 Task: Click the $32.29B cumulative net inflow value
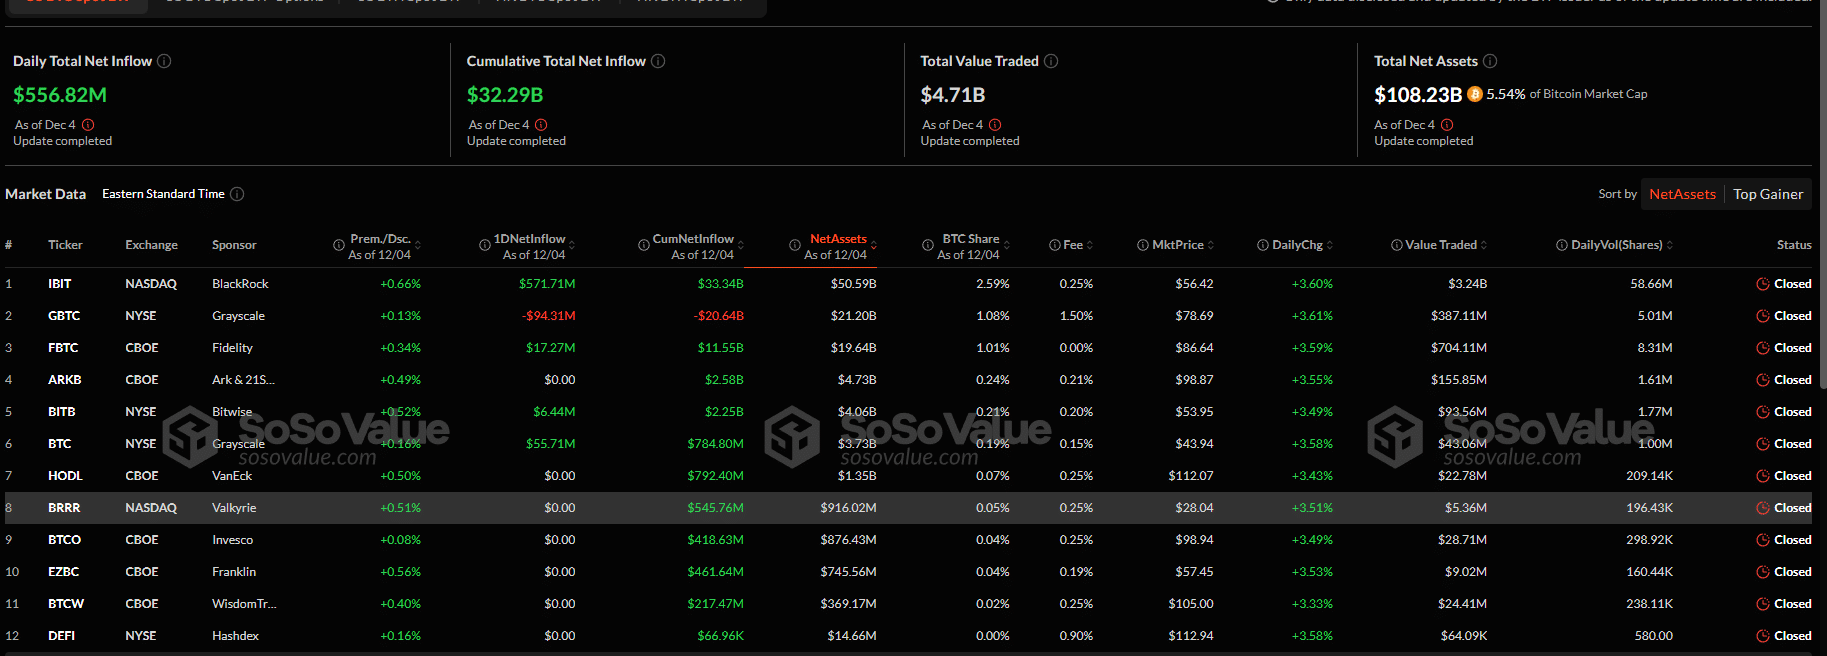[x=505, y=95]
